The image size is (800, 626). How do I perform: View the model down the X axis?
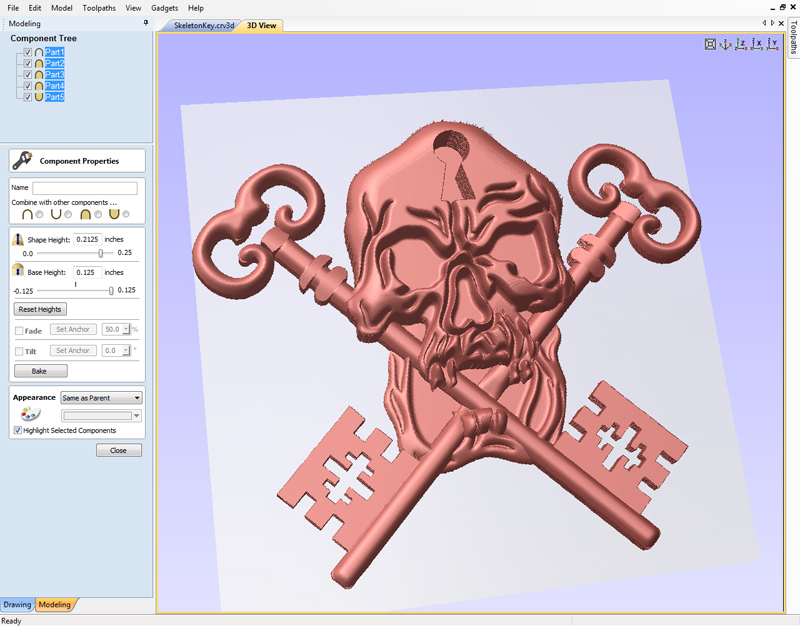click(757, 44)
